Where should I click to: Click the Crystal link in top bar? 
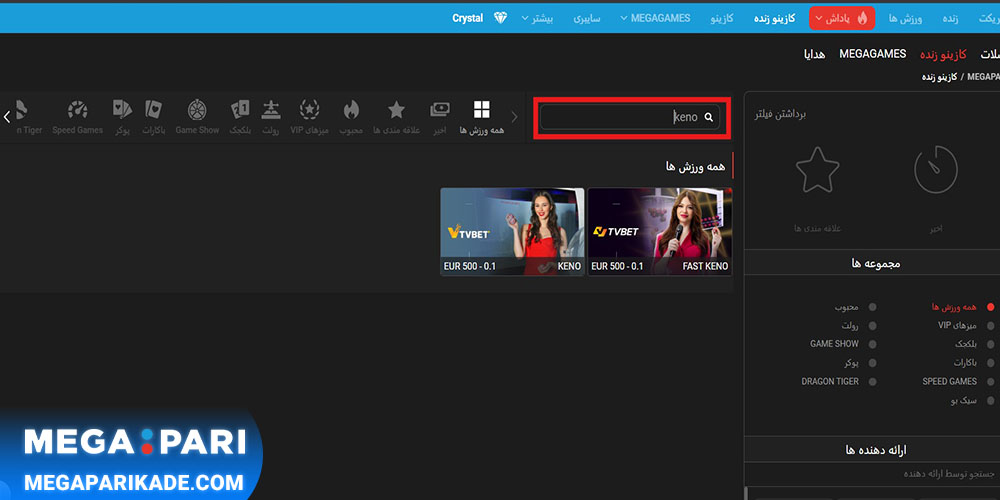(467, 18)
